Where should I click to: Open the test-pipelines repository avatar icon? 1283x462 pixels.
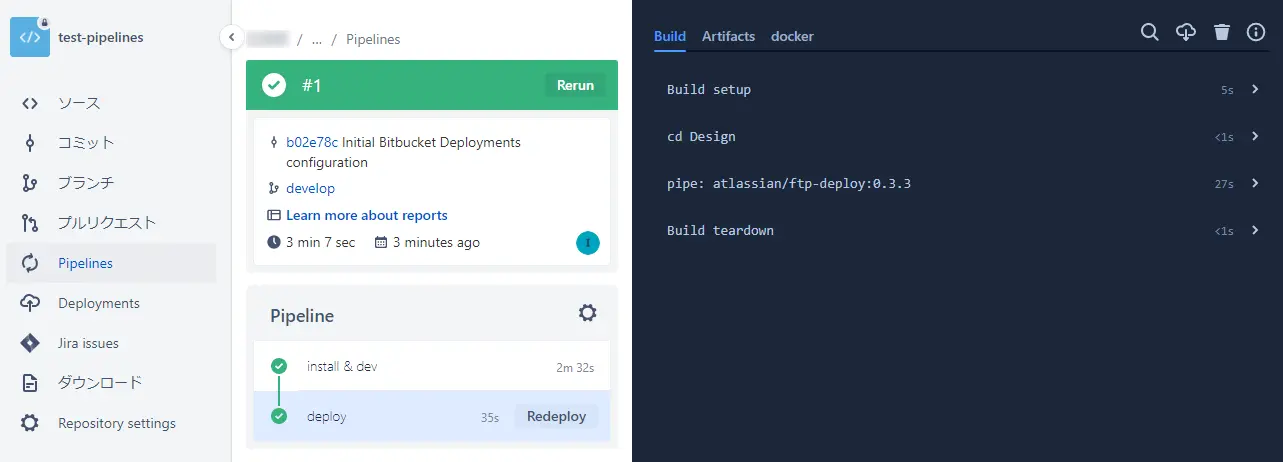pos(30,37)
